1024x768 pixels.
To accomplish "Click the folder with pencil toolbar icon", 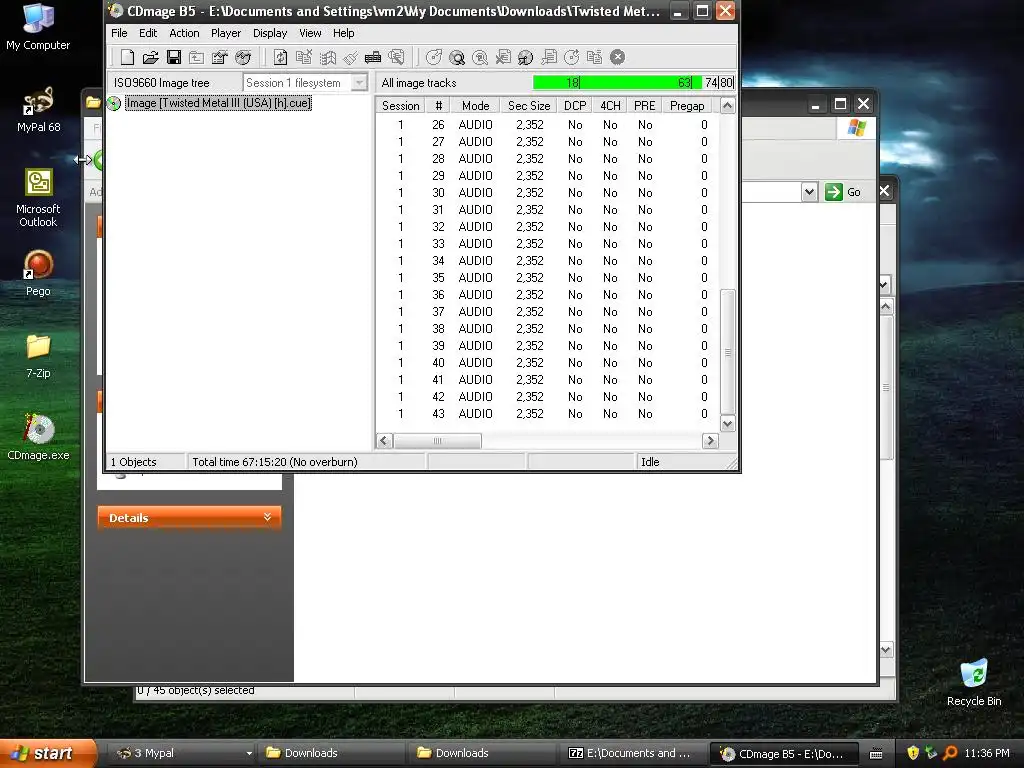I will click(219, 57).
